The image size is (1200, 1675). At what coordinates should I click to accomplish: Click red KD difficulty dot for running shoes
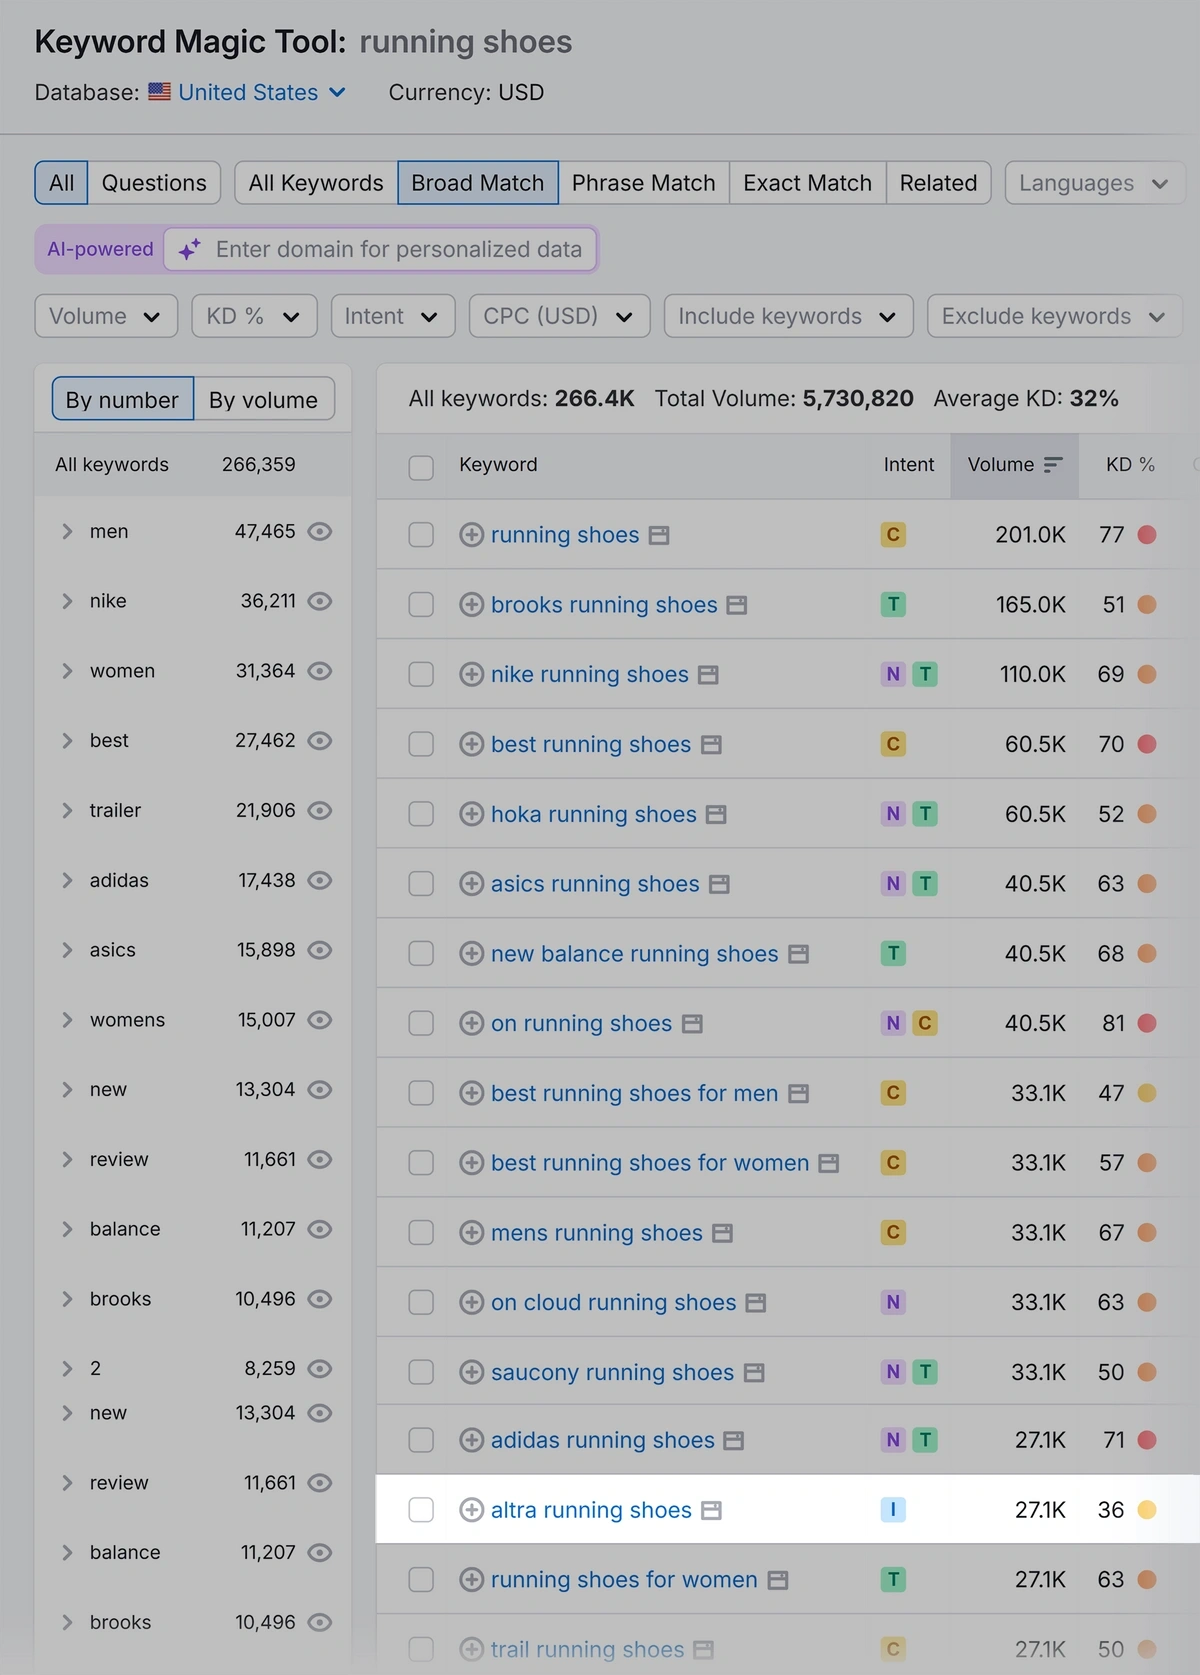coord(1147,535)
